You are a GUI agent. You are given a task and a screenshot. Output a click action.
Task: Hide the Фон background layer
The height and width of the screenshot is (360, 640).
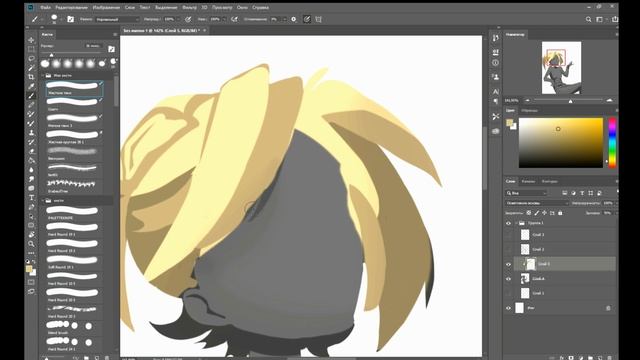pyautogui.click(x=509, y=308)
